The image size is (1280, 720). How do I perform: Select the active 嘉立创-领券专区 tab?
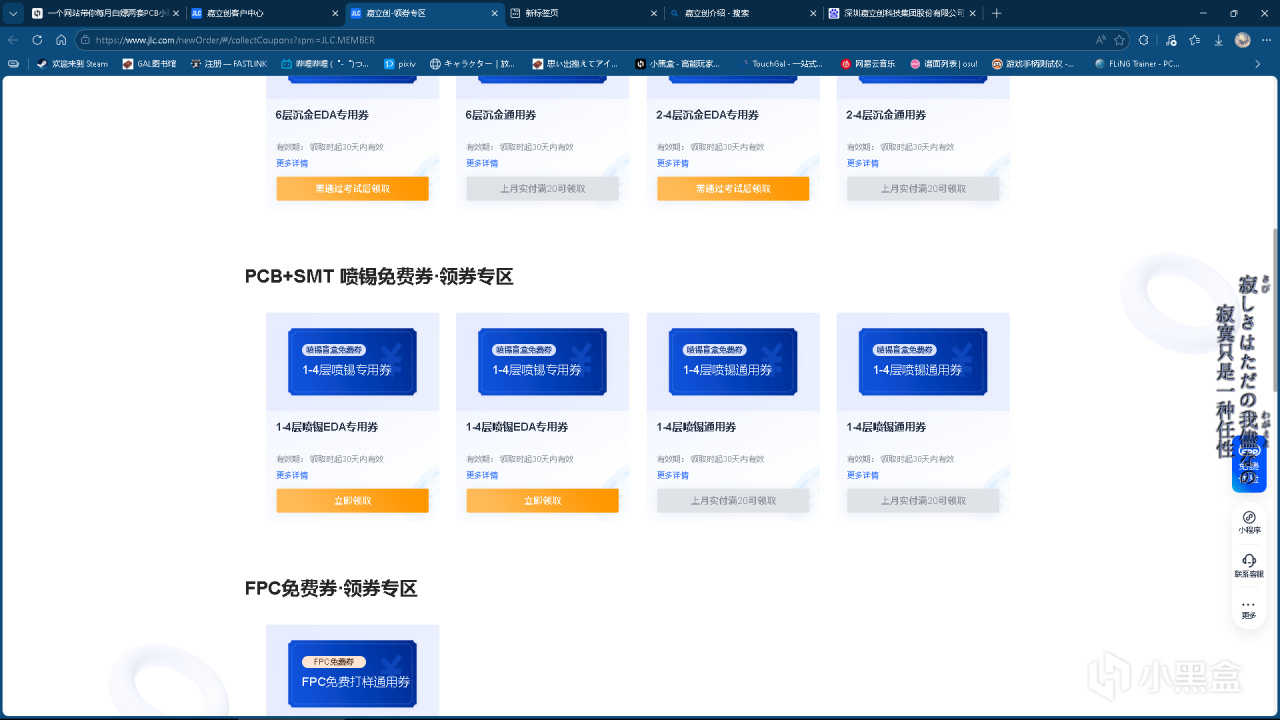pos(422,13)
